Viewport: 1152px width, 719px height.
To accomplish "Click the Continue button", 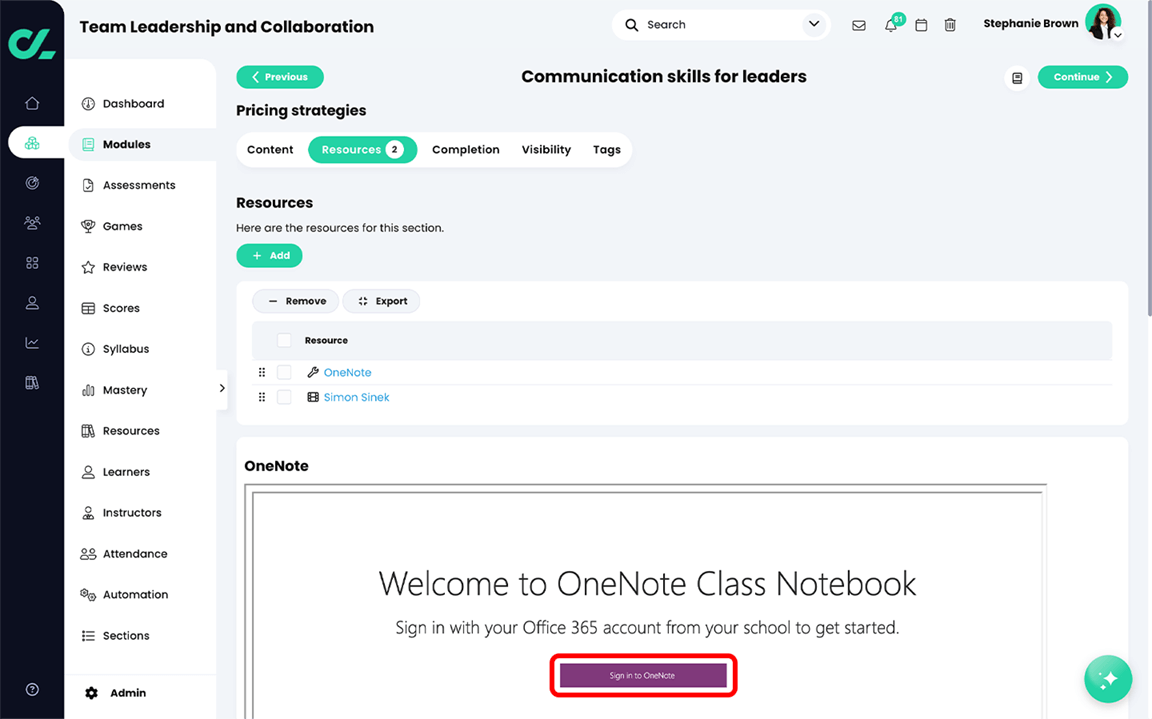I will pos(1082,77).
